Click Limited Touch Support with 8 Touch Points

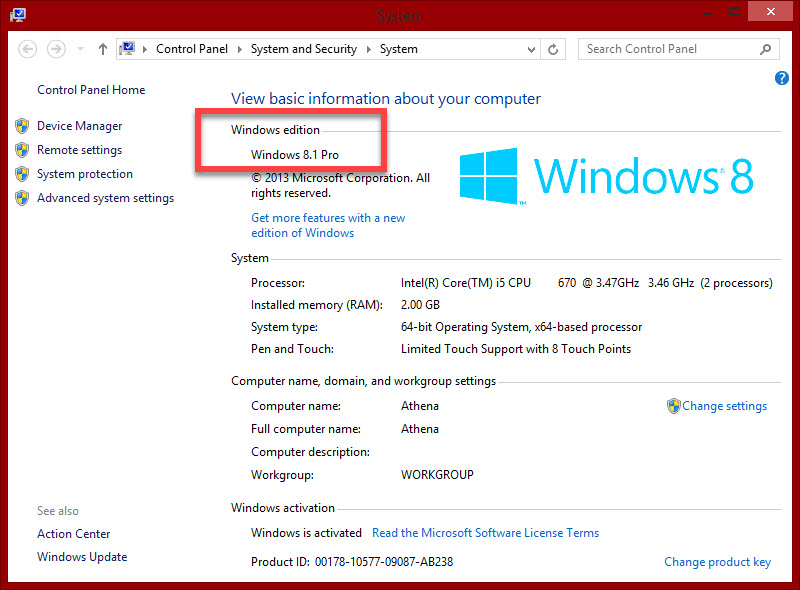click(x=516, y=349)
